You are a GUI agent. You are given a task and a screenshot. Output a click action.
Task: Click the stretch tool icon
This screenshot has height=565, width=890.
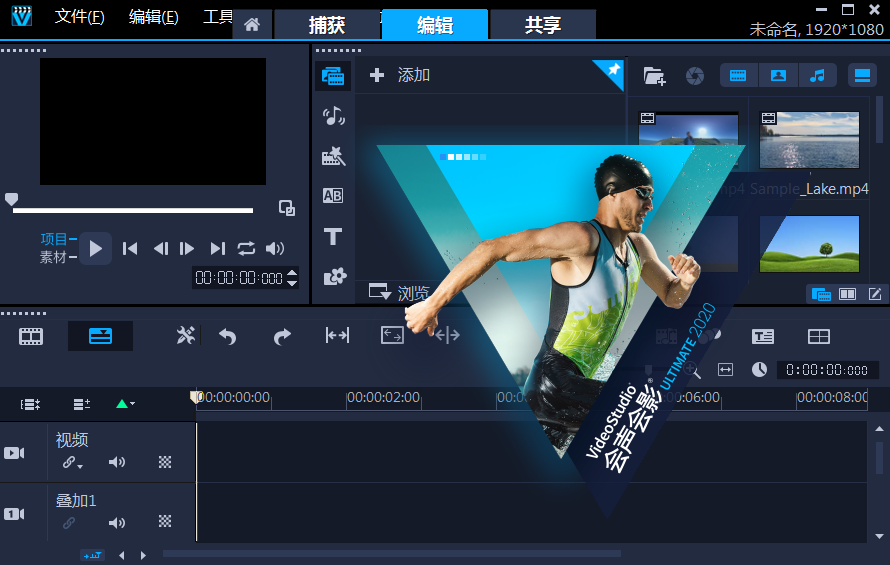pos(392,336)
